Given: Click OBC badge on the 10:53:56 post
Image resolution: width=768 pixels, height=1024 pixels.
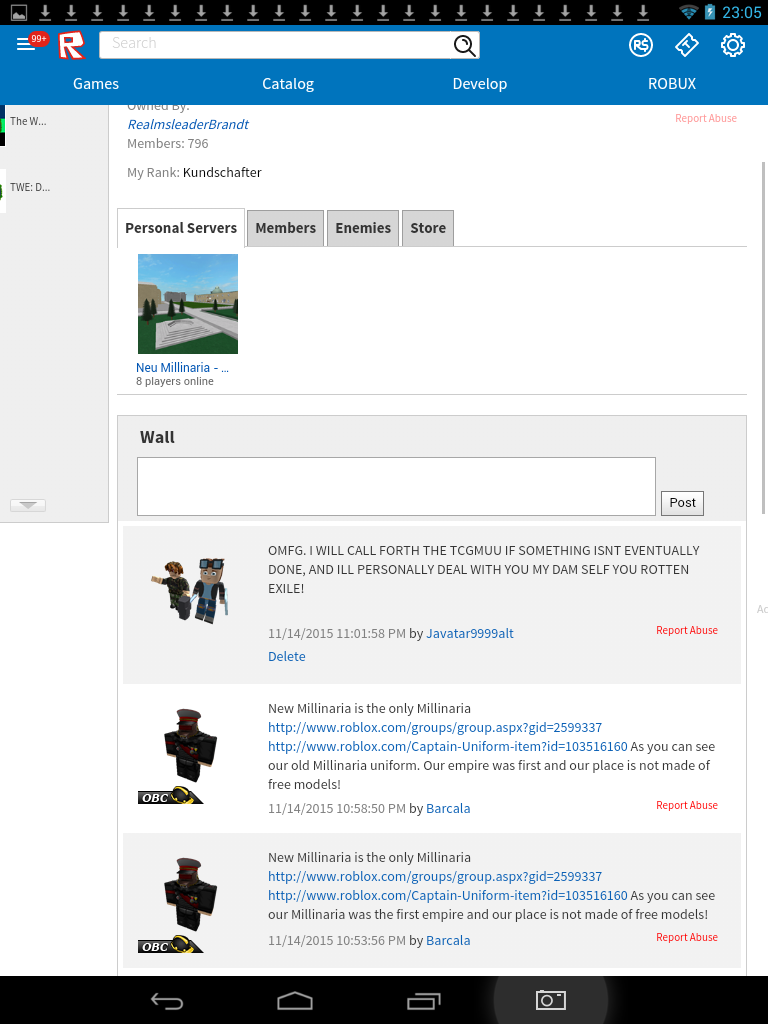Looking at the screenshot, I should coord(170,945).
